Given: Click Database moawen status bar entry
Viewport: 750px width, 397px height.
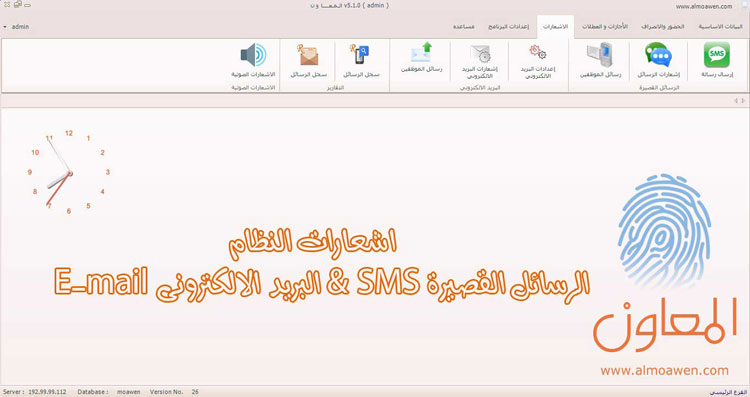Looking at the screenshot, I should [109, 392].
